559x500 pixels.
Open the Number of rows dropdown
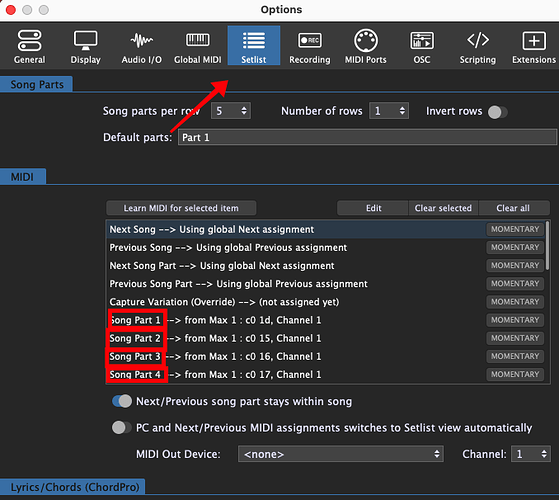tap(389, 111)
